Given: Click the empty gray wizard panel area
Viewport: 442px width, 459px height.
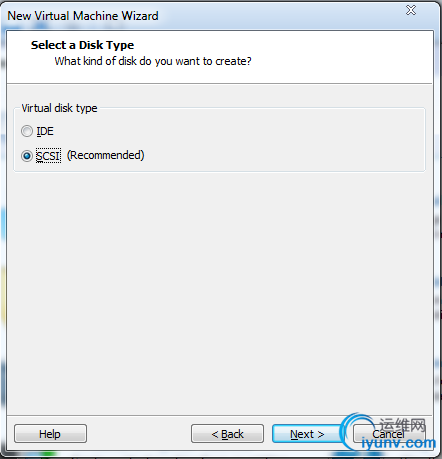Looking at the screenshot, I should (219, 293).
